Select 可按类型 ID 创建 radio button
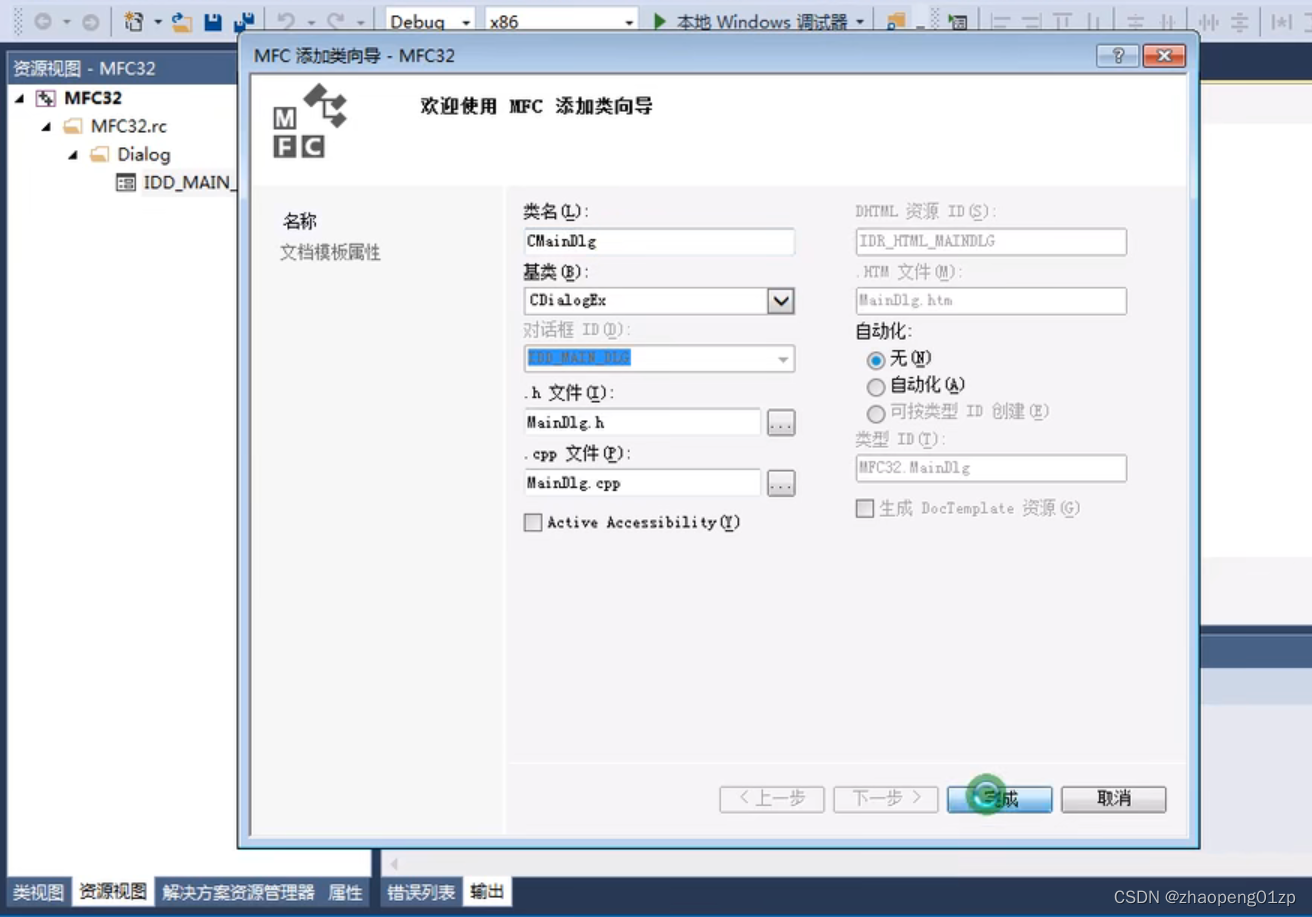Viewport: 1312px width, 917px height. pyautogui.click(x=876, y=412)
